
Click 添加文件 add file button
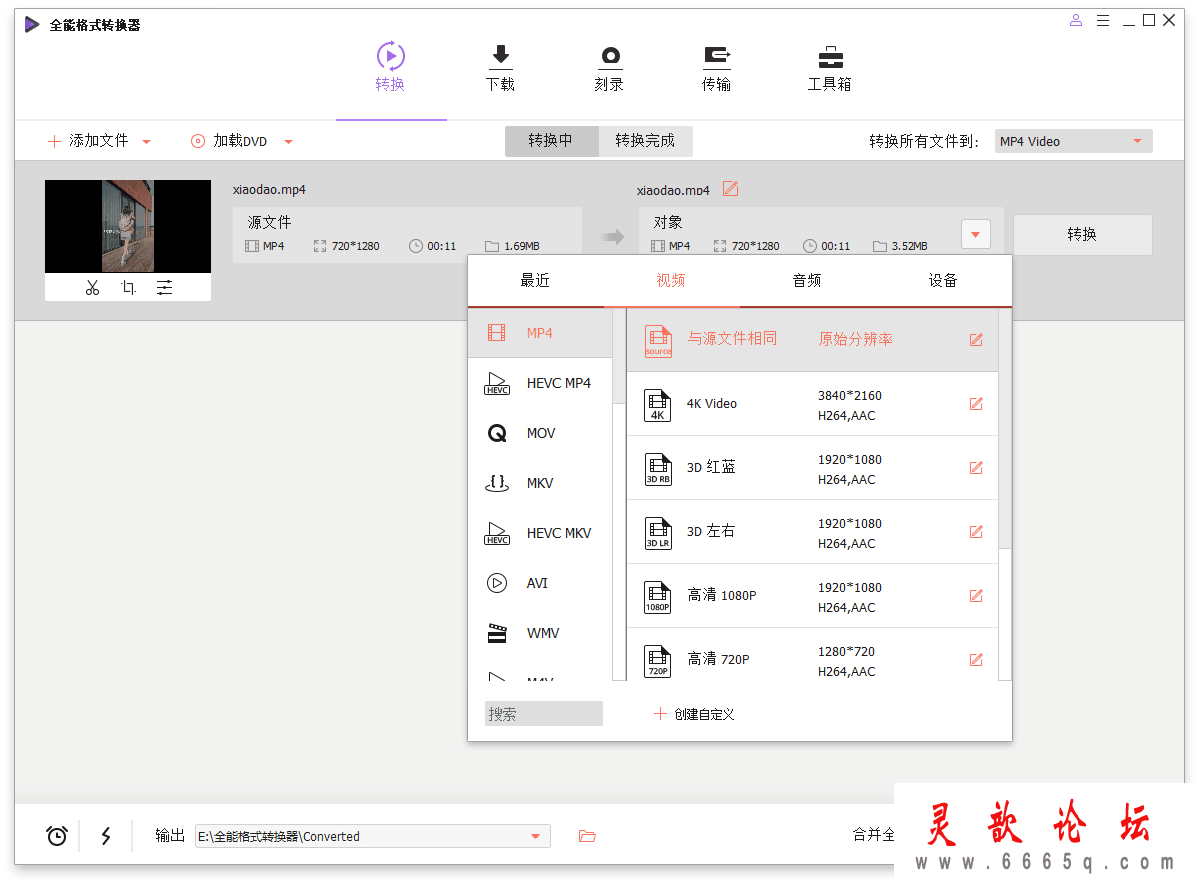coord(89,141)
